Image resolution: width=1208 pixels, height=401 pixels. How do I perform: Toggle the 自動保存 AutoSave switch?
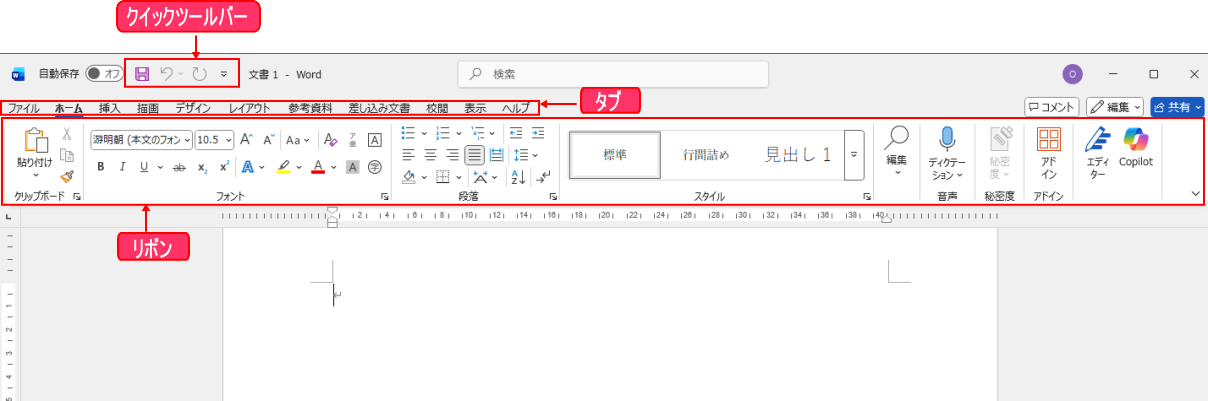pyautogui.click(x=103, y=73)
